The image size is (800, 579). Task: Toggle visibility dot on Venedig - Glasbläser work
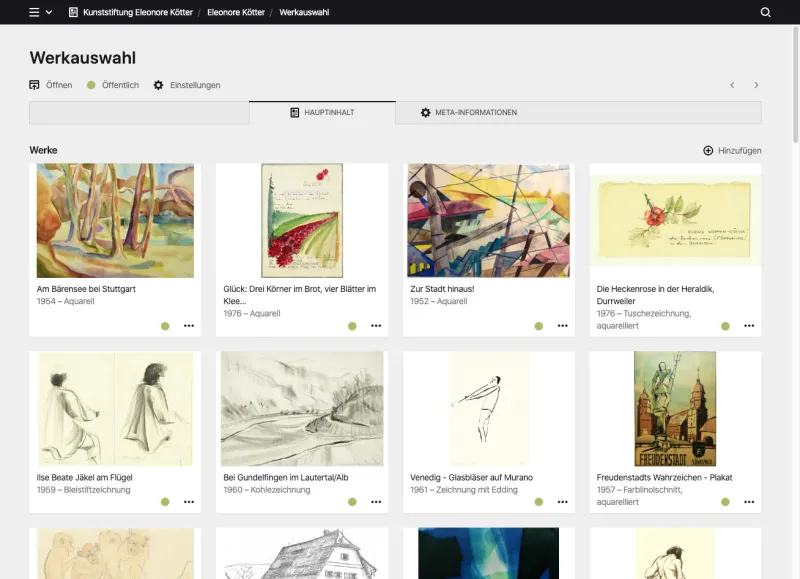pyautogui.click(x=537, y=501)
